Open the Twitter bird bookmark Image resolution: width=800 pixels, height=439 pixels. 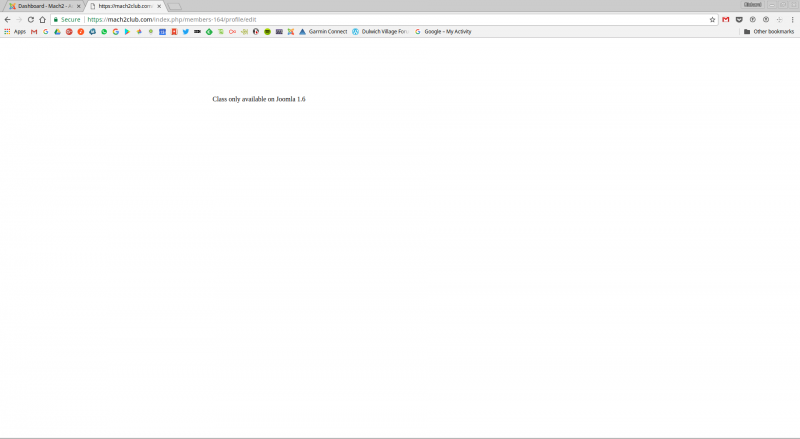tap(186, 32)
